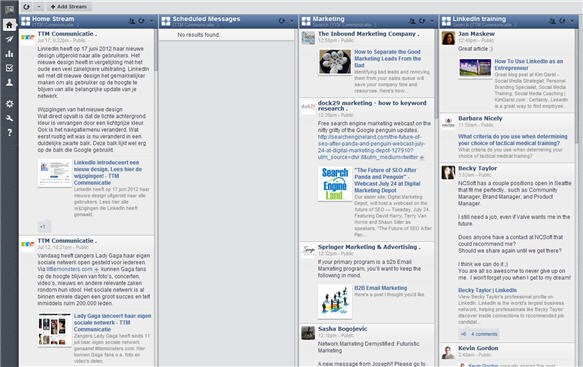Viewport: 583px width, 367px height.
Task: Open the Lady Gaga article thumbnail
Action: [x=55, y=330]
